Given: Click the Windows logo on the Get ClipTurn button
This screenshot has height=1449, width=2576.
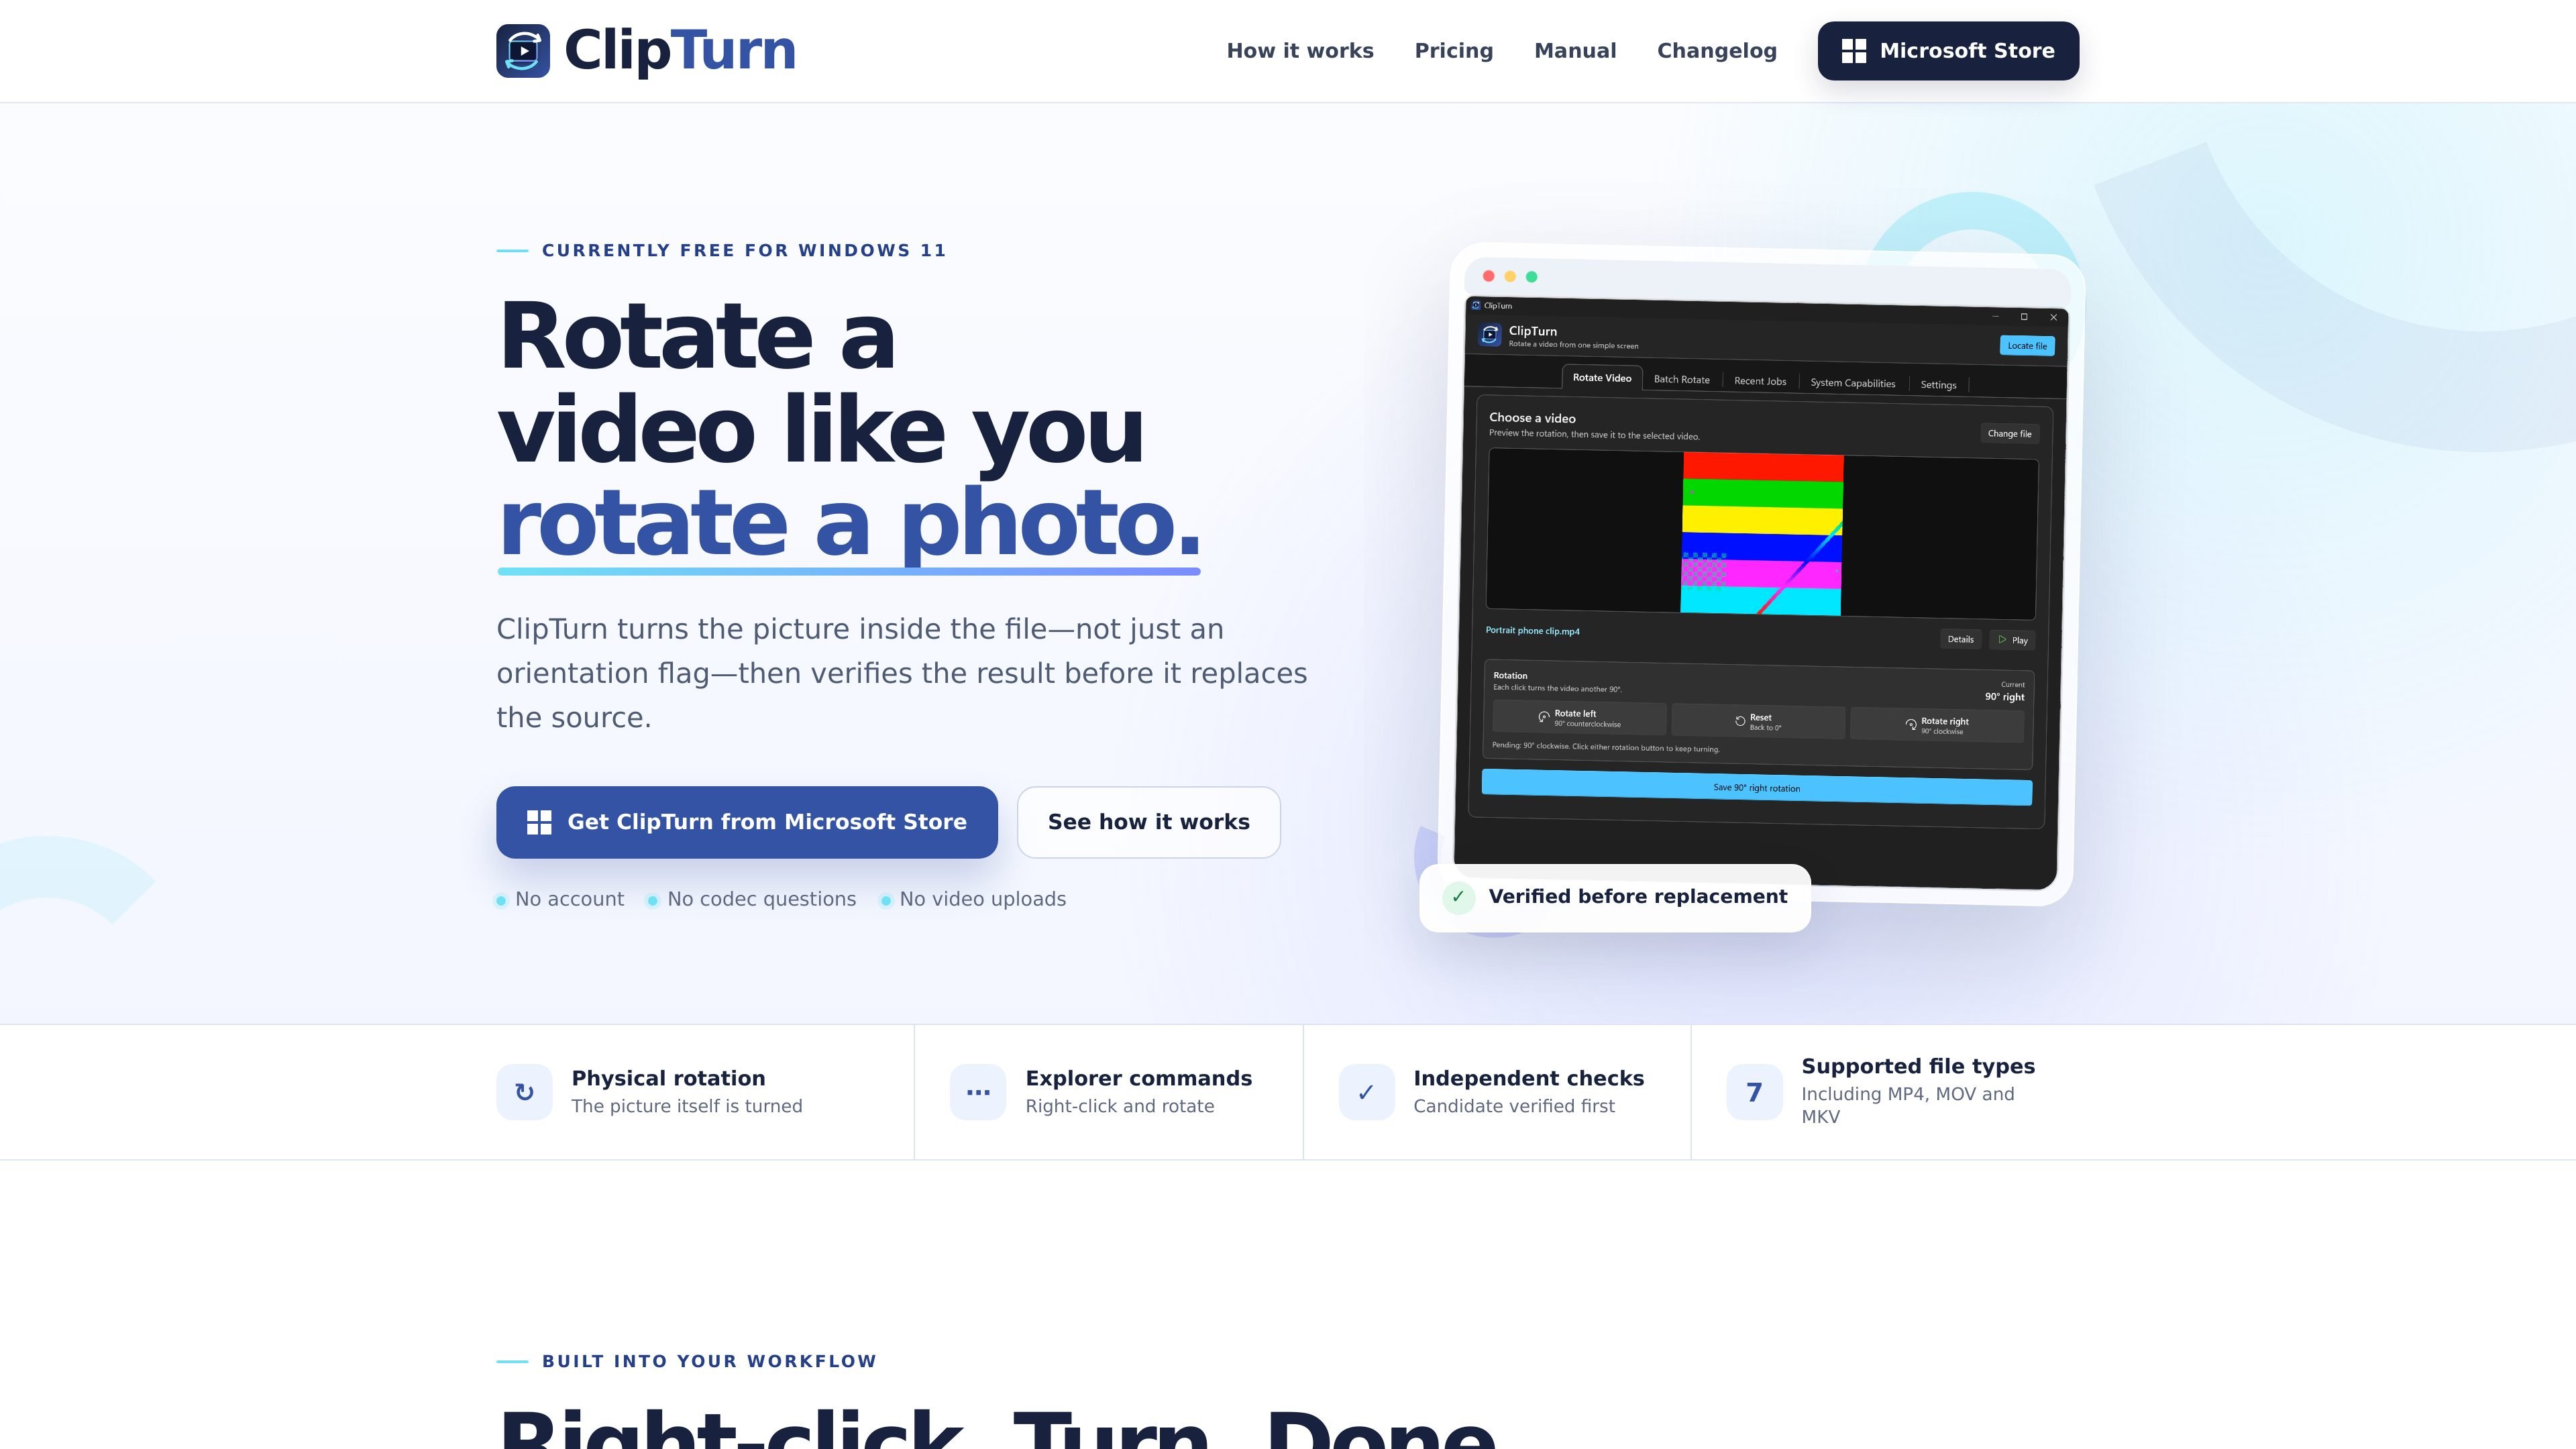Looking at the screenshot, I should pos(539,822).
